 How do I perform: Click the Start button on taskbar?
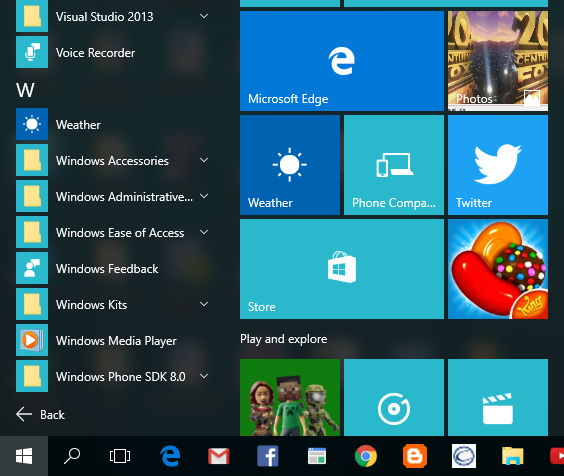coord(24,456)
